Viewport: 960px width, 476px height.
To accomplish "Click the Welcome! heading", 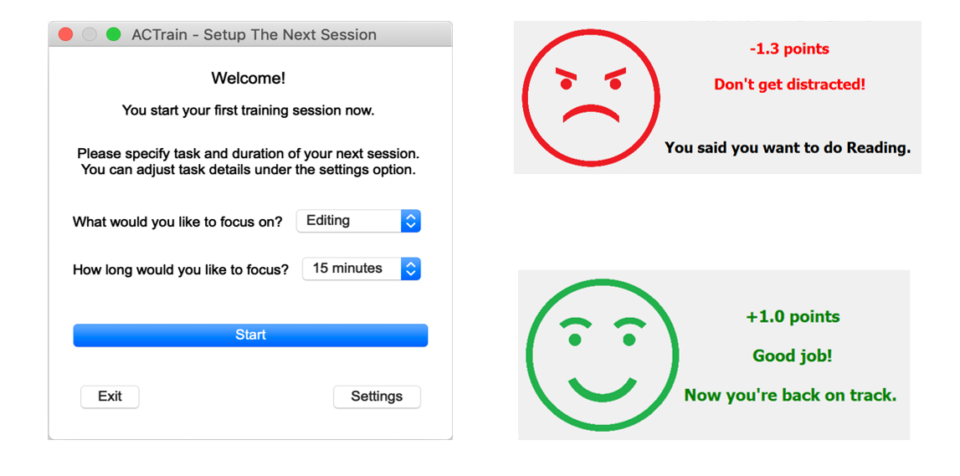I will coord(248,78).
